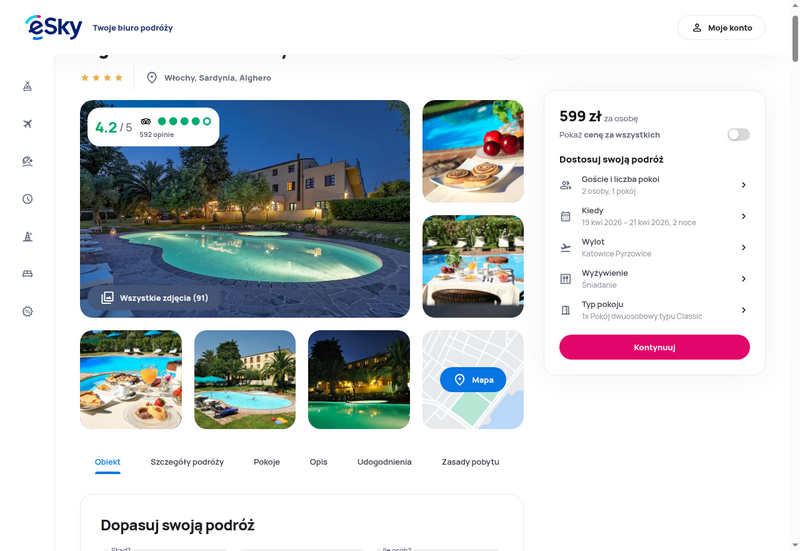Screen dimensions: 800x551
Task: Open Wszystkie zdjęcia (91) gallery
Action: tap(154, 298)
